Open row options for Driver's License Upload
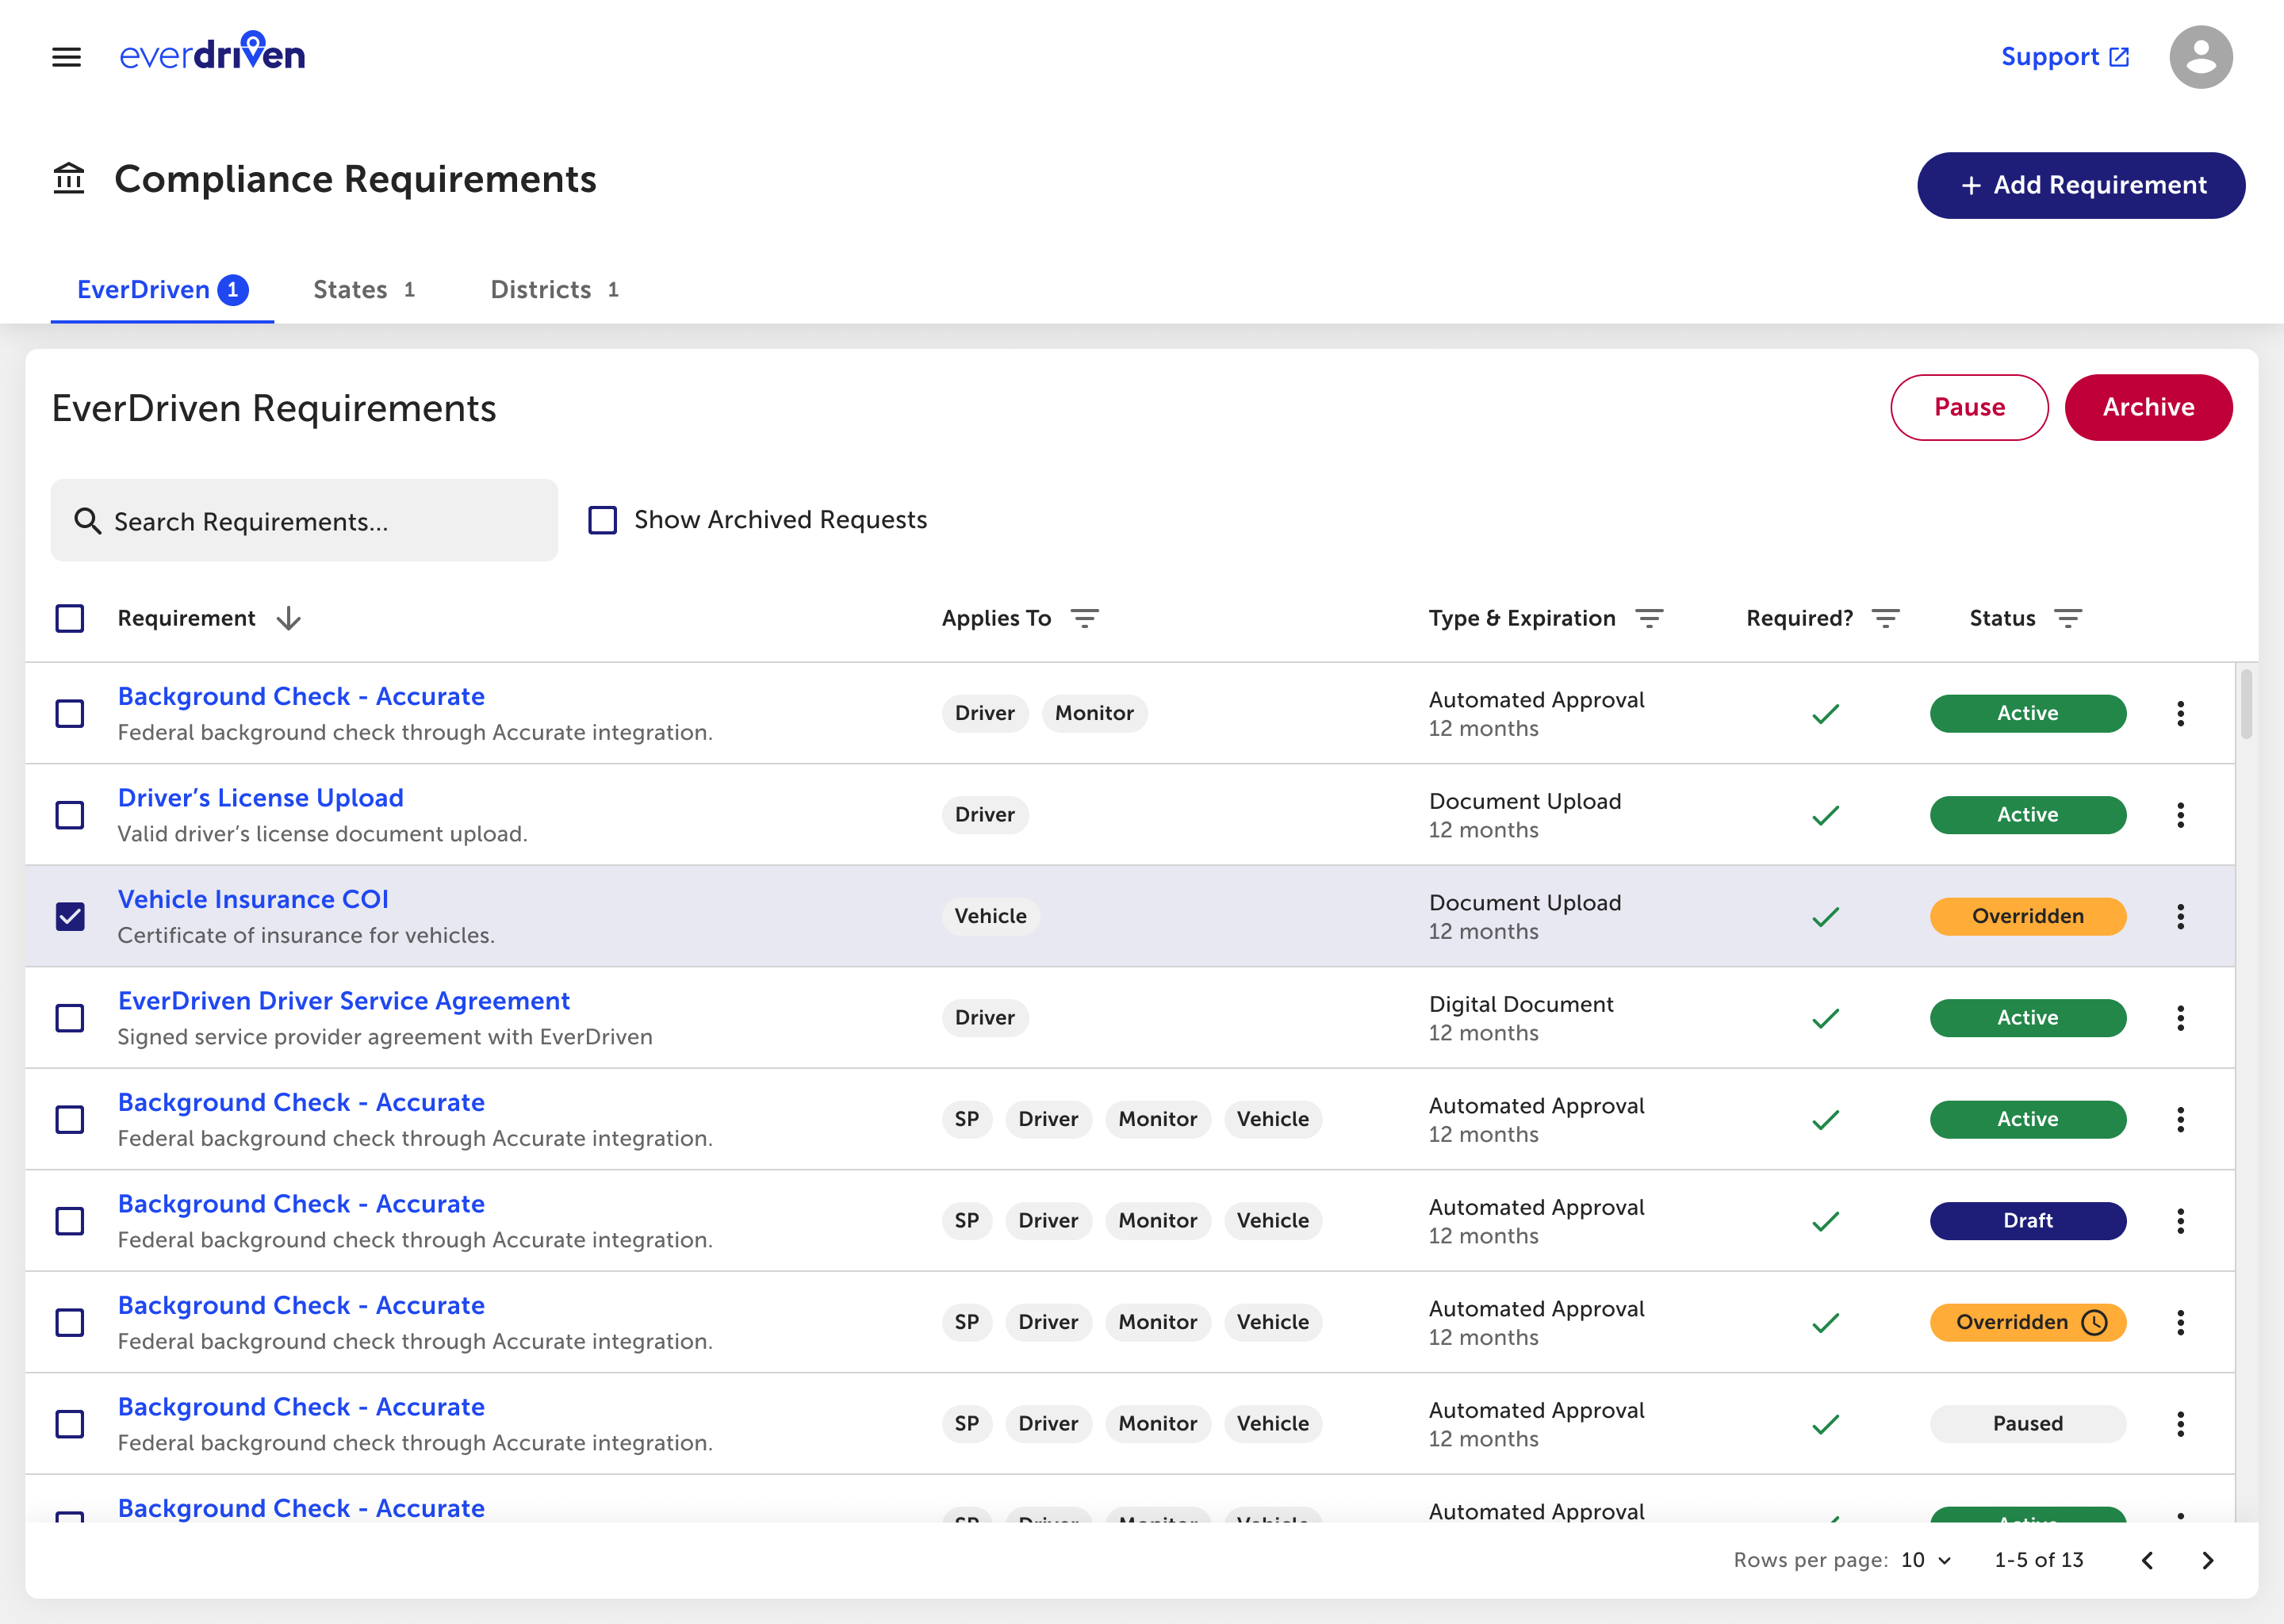 tap(2180, 815)
